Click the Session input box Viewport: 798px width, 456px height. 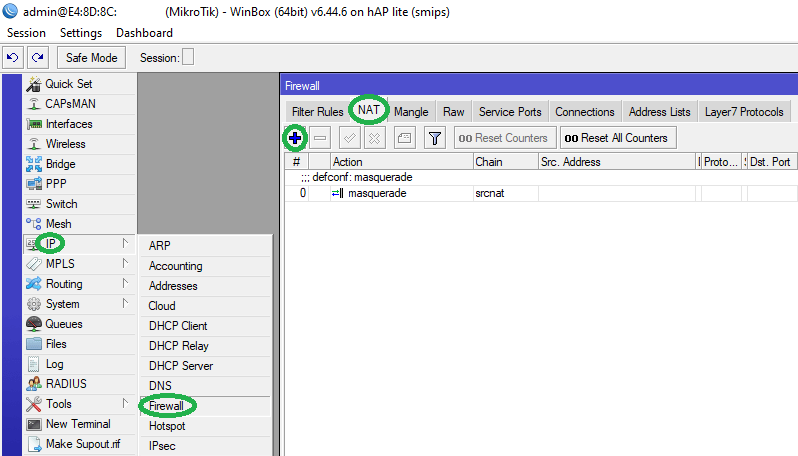coord(188,57)
